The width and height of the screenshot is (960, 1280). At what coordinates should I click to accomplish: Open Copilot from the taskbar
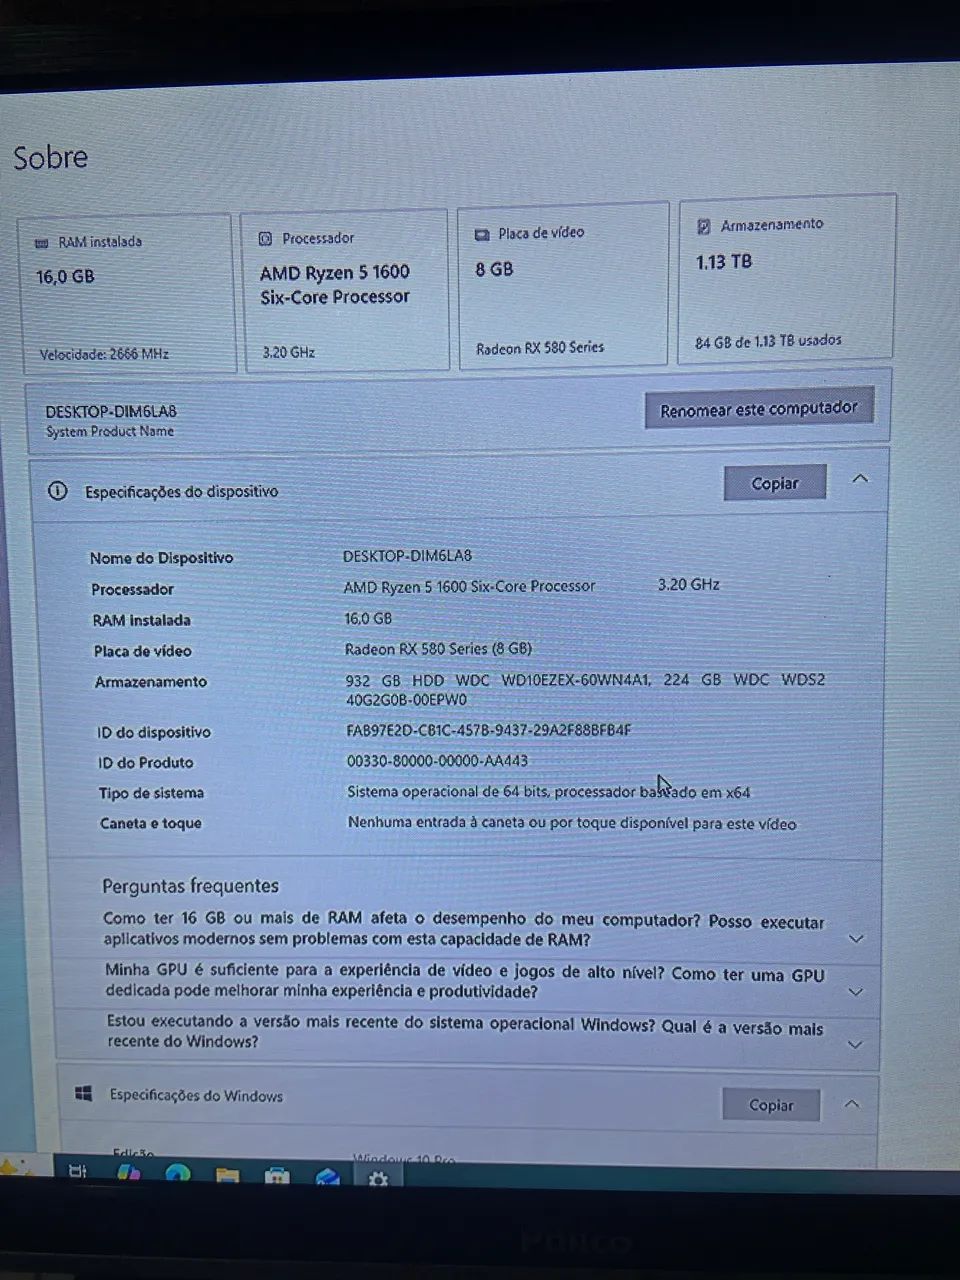128,1173
